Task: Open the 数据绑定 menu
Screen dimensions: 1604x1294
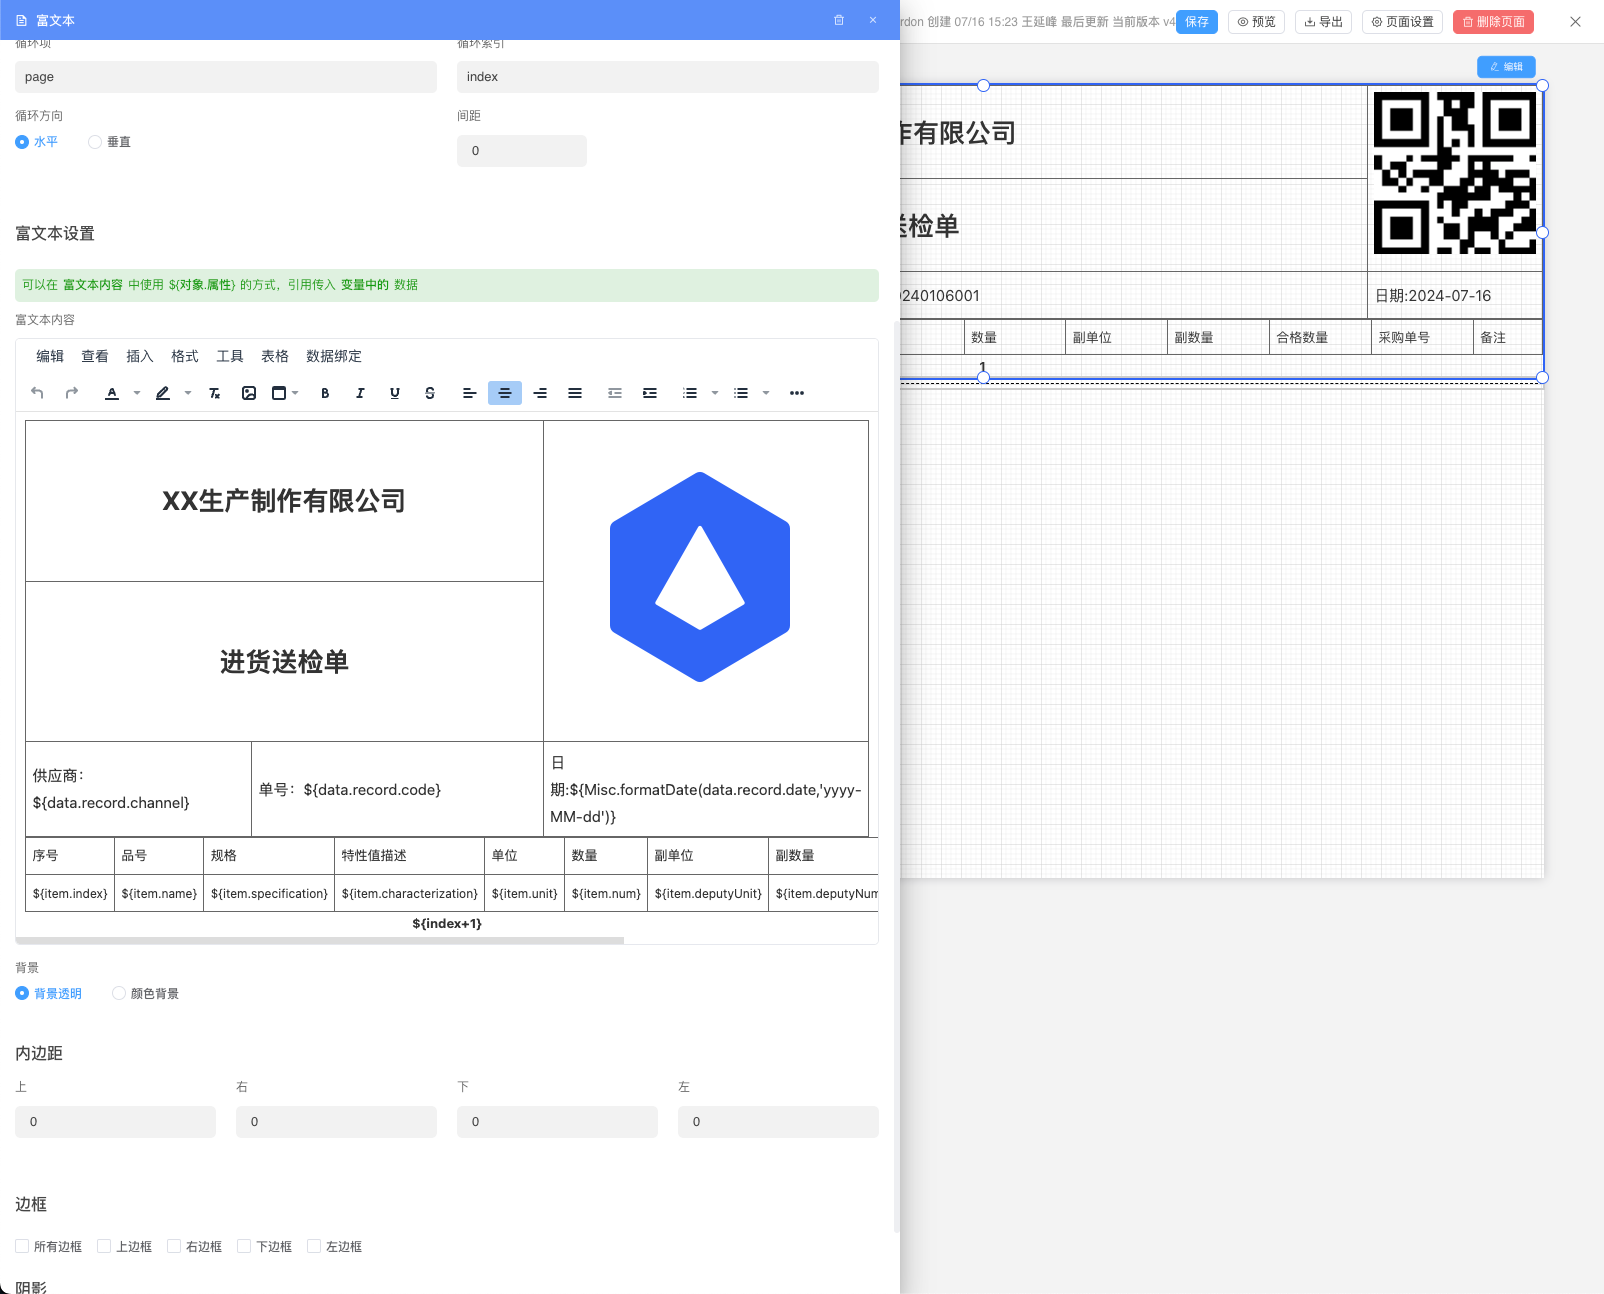Action: point(334,355)
